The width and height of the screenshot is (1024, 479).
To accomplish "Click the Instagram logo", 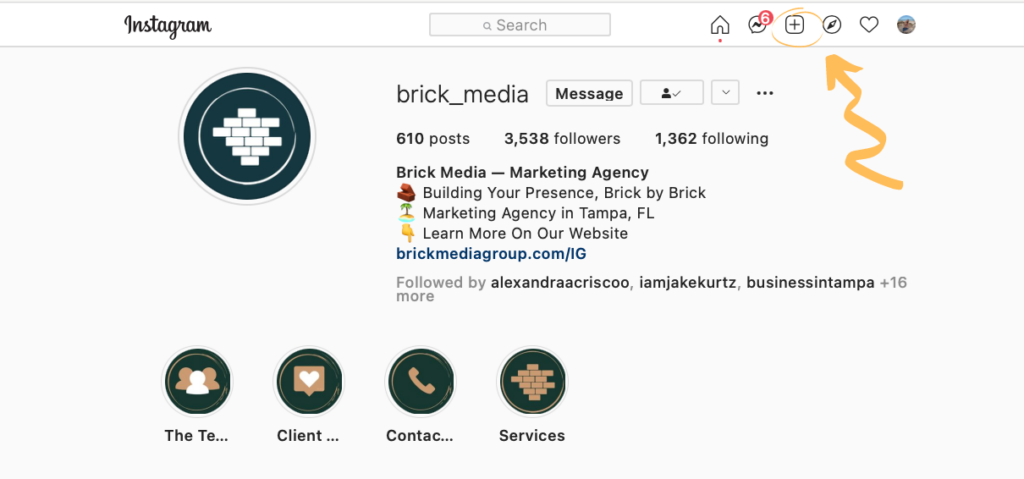I will pos(168,25).
